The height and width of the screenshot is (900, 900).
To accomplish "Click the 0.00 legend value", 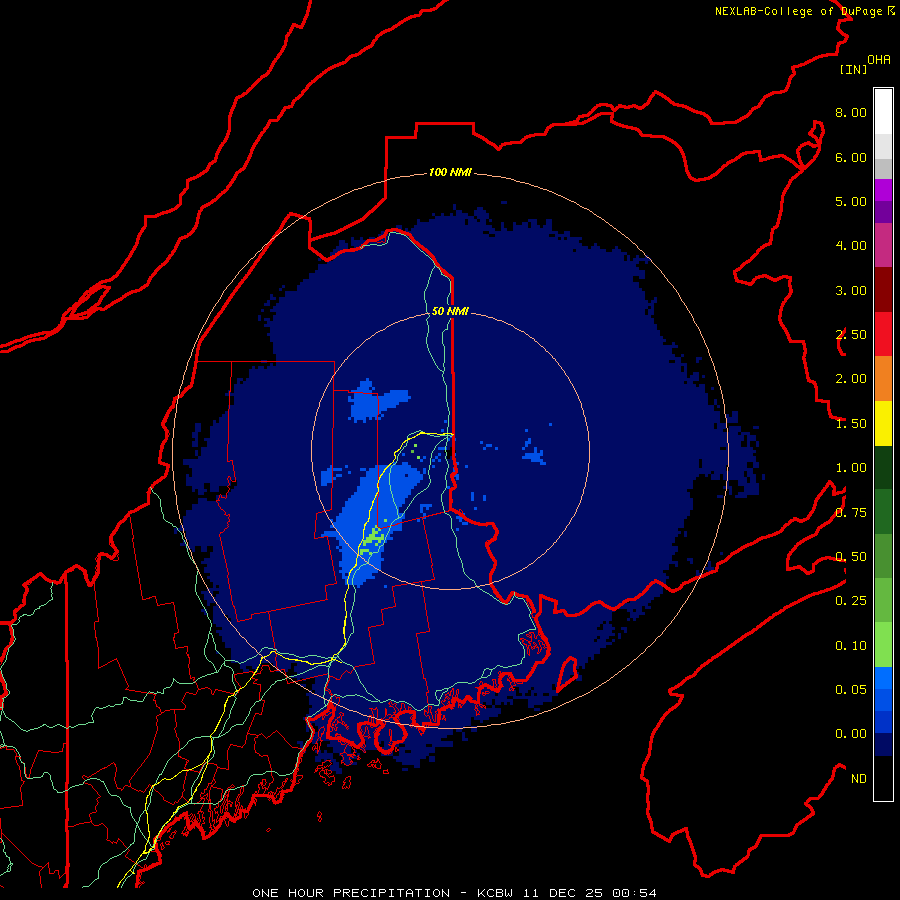I will pos(851,734).
